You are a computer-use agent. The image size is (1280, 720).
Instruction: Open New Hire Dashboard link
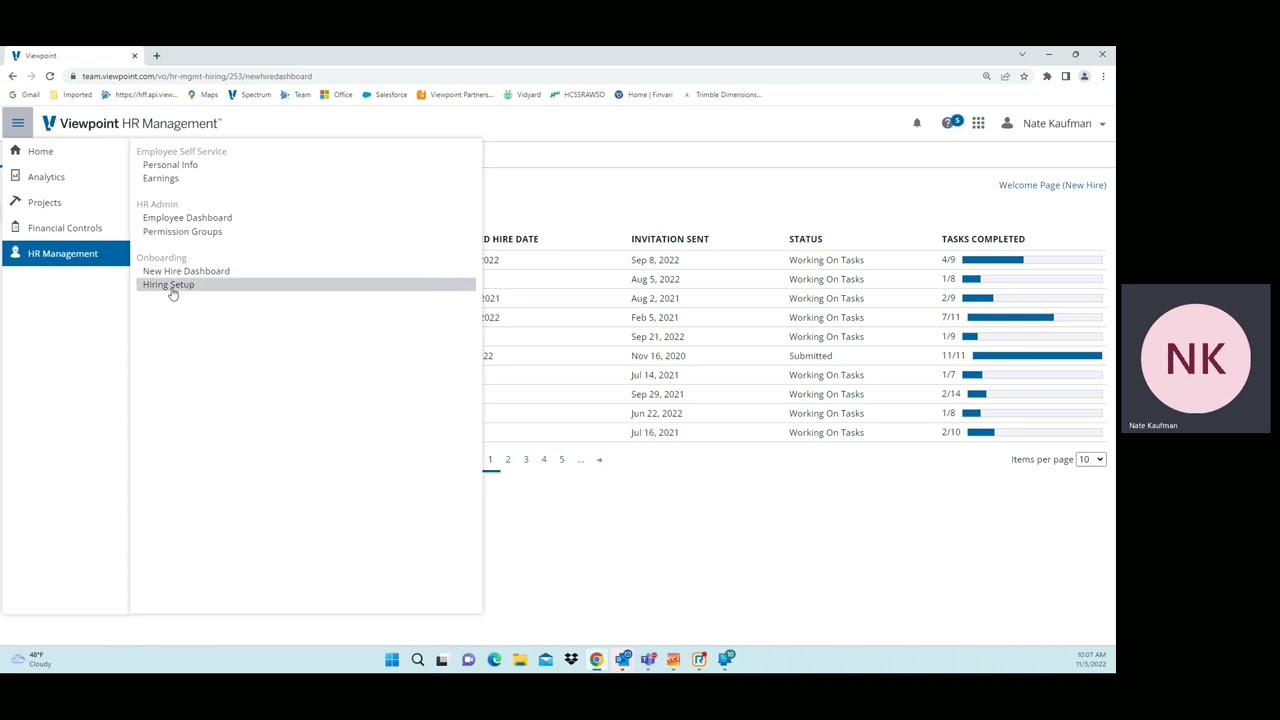tap(186, 271)
